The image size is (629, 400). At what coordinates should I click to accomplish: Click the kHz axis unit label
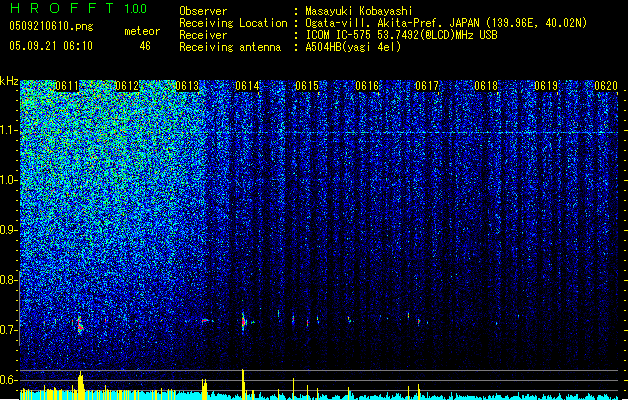pyautogui.click(x=9, y=81)
